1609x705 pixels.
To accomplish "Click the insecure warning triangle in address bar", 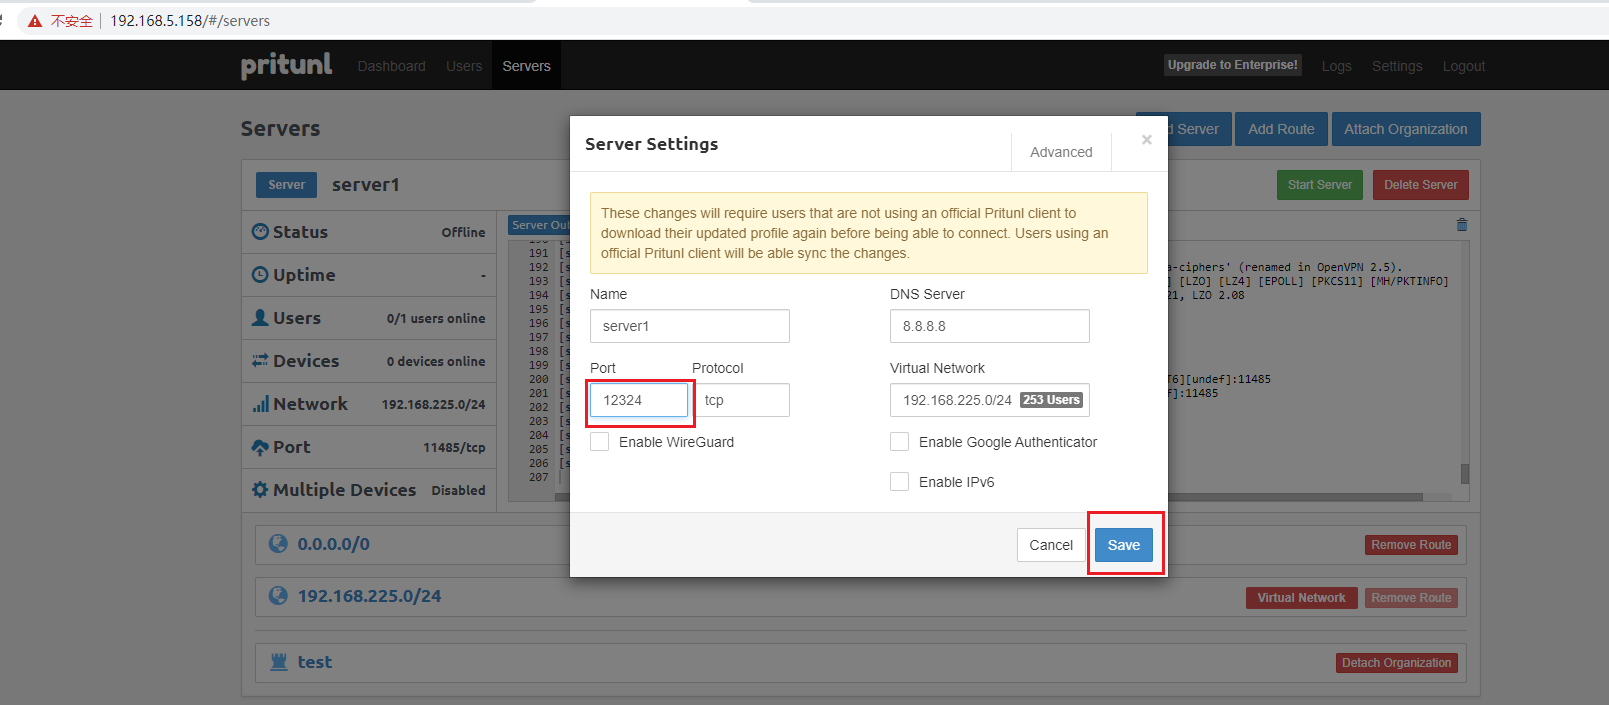I will 35,21.
